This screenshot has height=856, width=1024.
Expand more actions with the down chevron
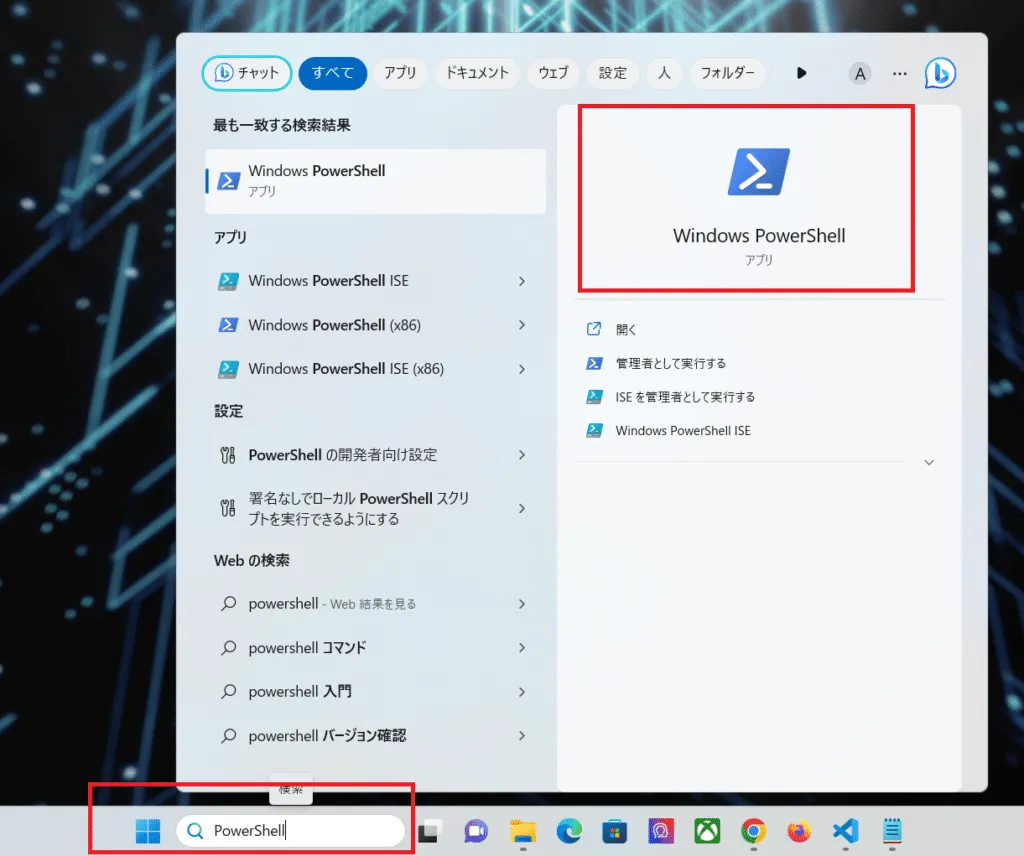(x=929, y=462)
